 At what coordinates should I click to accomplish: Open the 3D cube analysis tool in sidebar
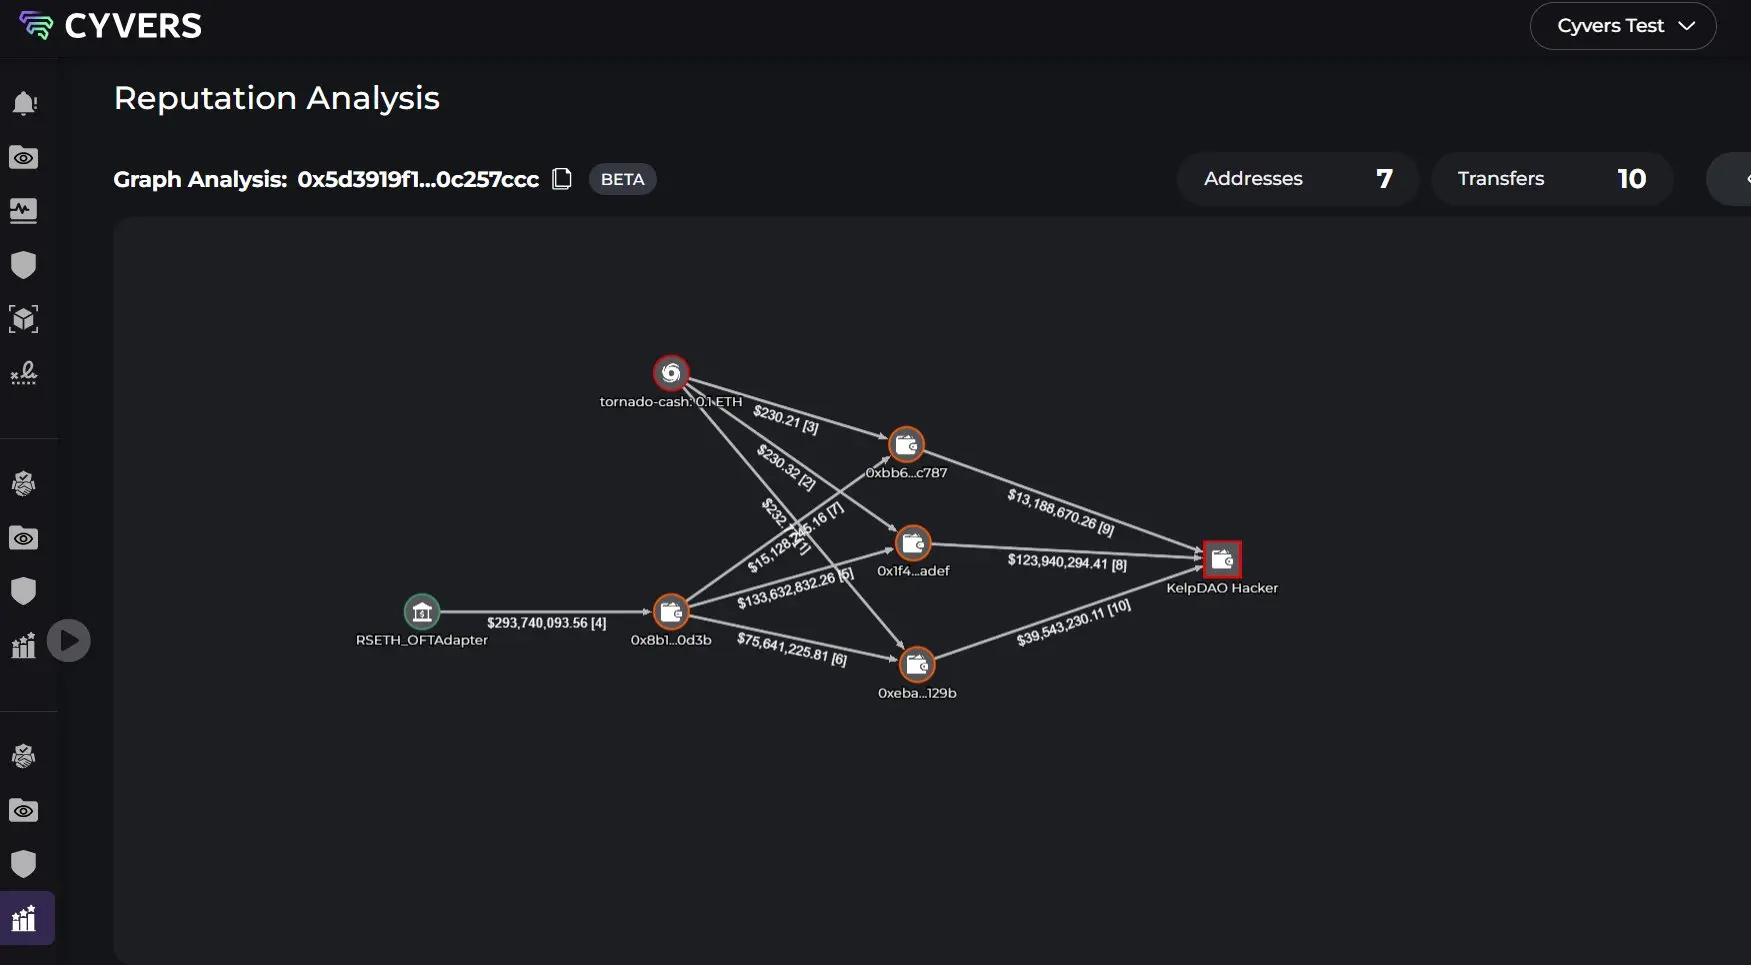24,319
